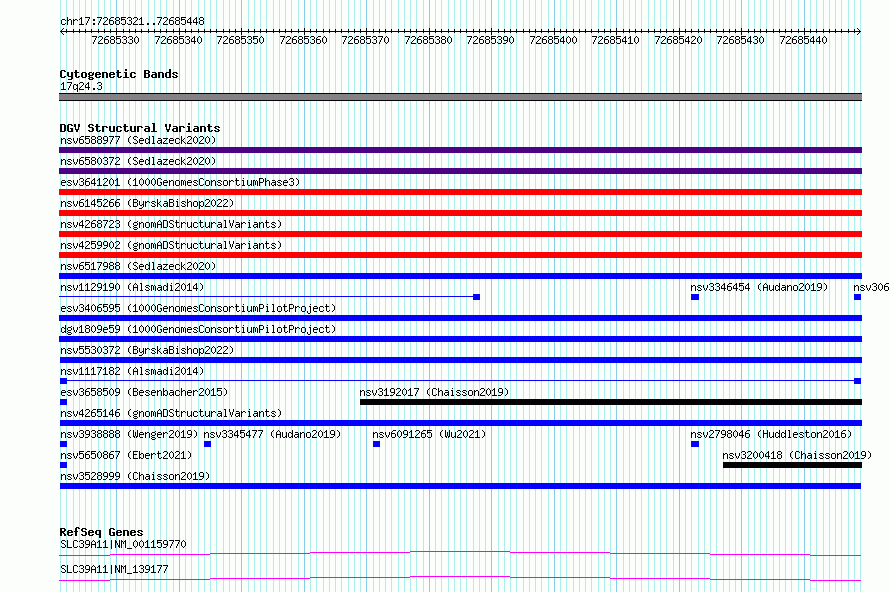The height and width of the screenshot is (592, 890).
Task: Click the small blue marker under esv3658509
Action: click(64, 402)
